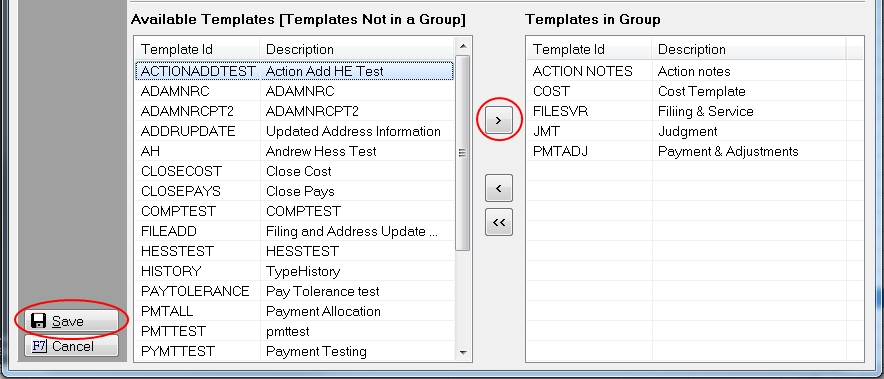
Task: Select the CLOSECOST template row
Action: (294, 171)
